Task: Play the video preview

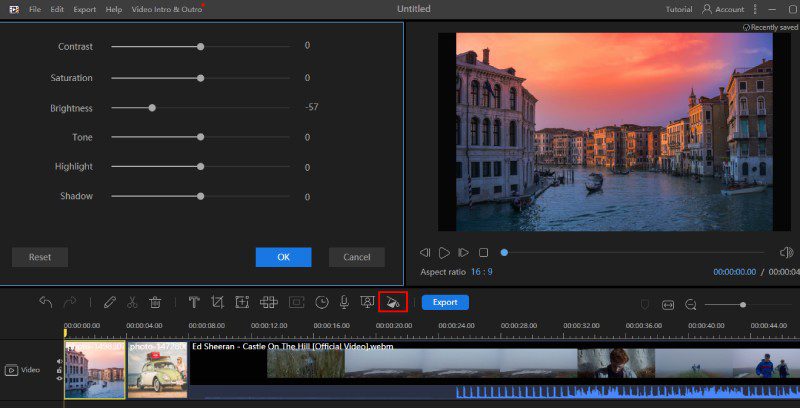Action: tap(444, 253)
